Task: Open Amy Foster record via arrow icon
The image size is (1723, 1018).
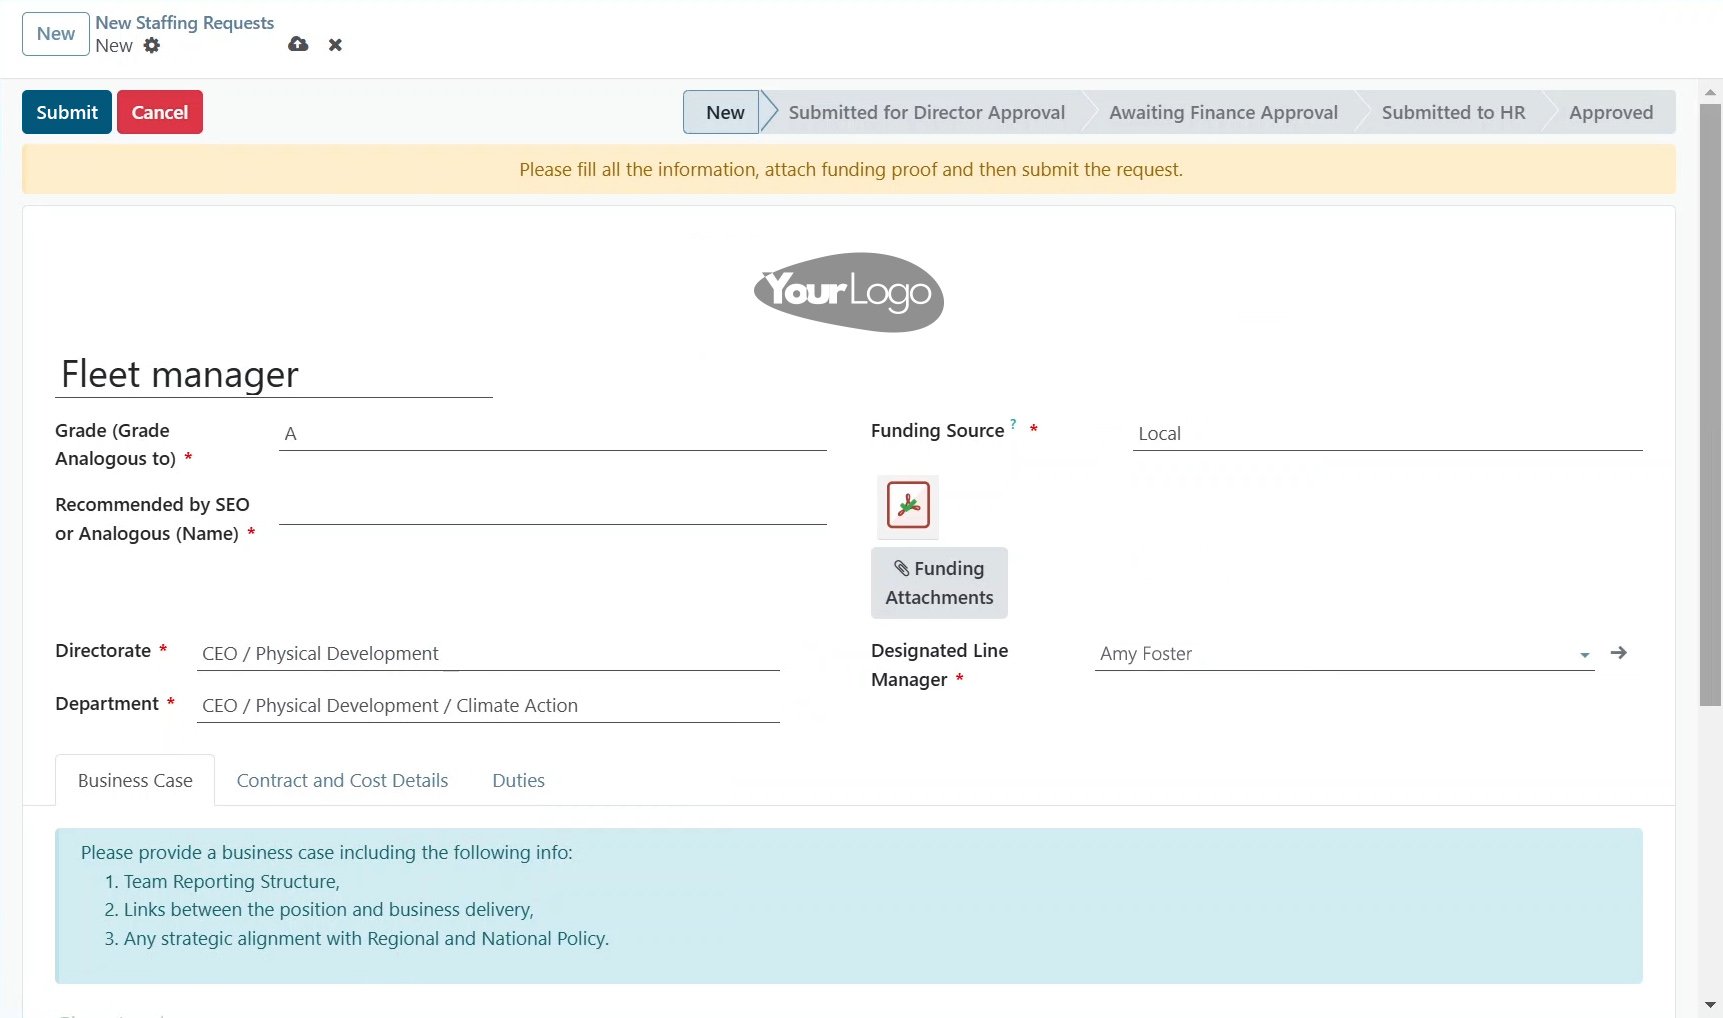Action: coord(1619,653)
